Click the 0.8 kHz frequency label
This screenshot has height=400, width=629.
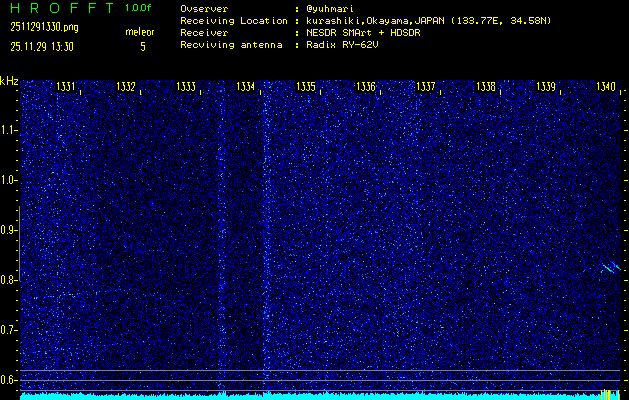pos(8,280)
